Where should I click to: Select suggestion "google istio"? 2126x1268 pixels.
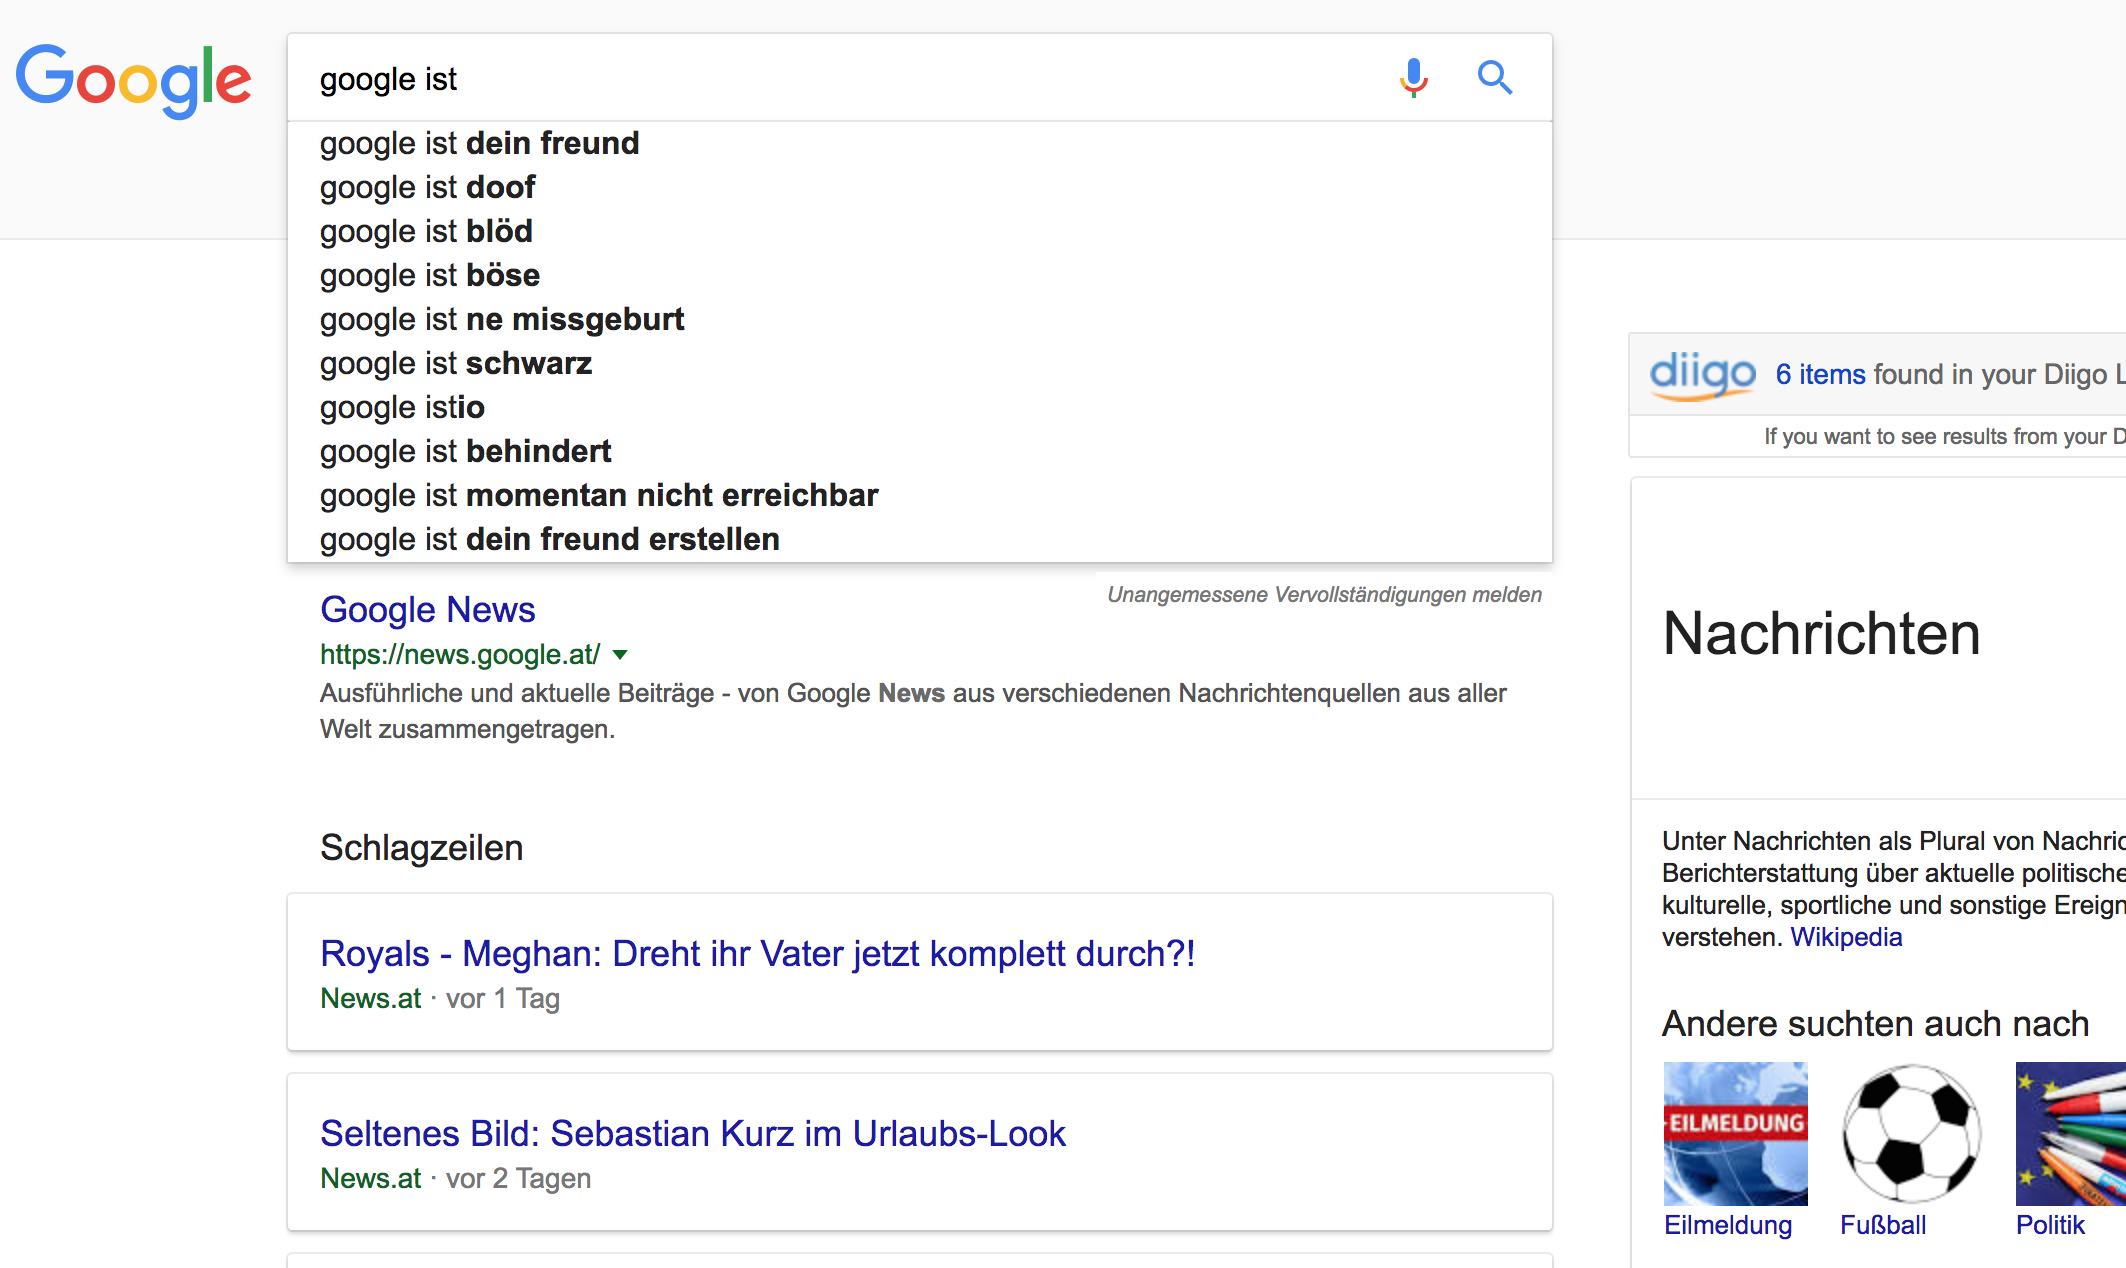tap(402, 407)
